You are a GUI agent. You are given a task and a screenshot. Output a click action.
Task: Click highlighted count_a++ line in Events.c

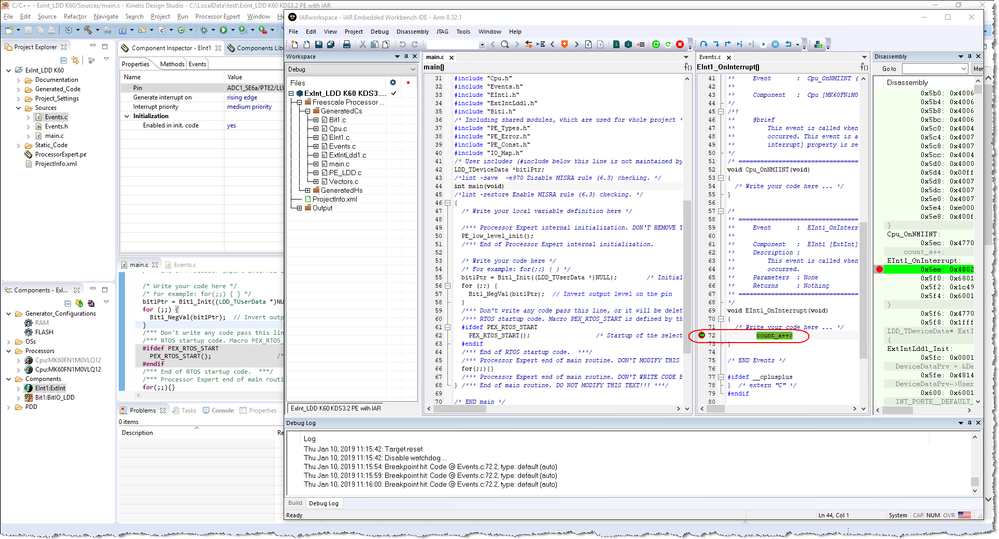tap(774, 335)
